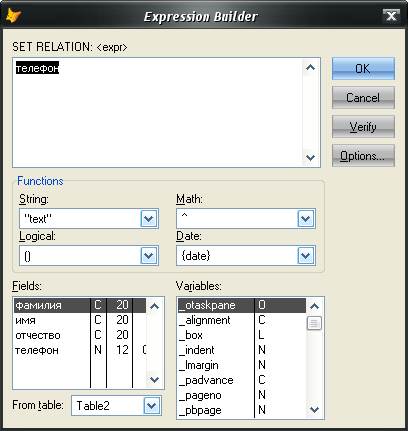
Task: Select the фамилия field in Fields list
Action: [80, 305]
